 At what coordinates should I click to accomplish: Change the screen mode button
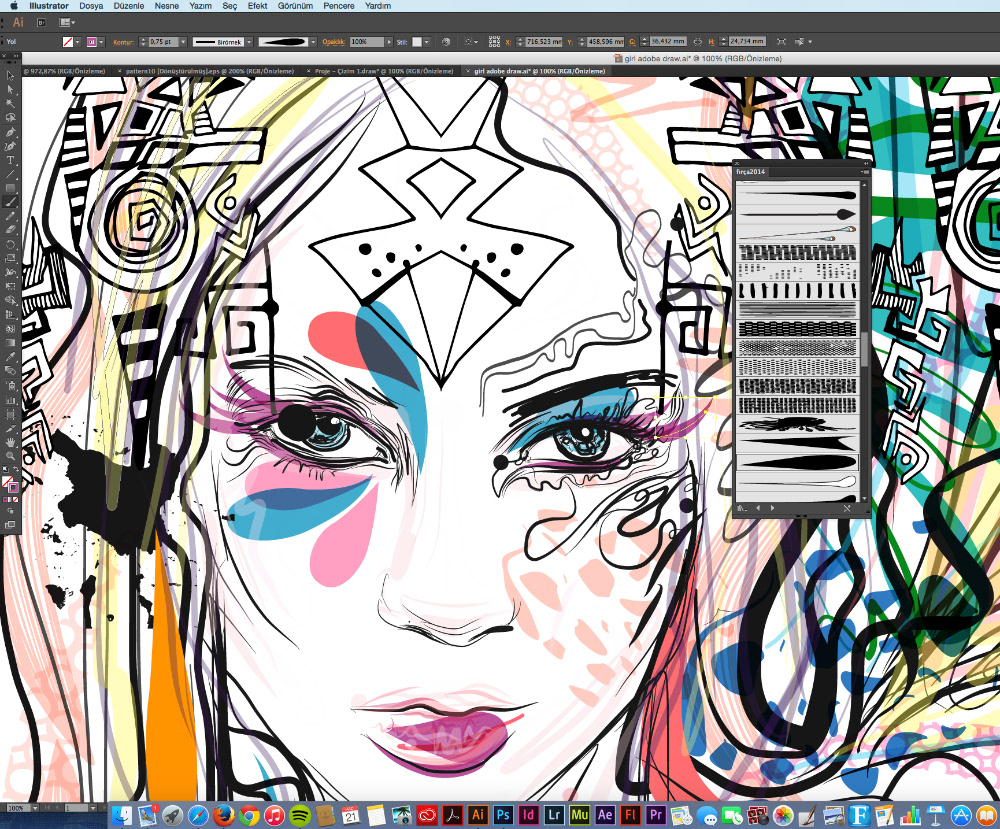click(x=10, y=525)
